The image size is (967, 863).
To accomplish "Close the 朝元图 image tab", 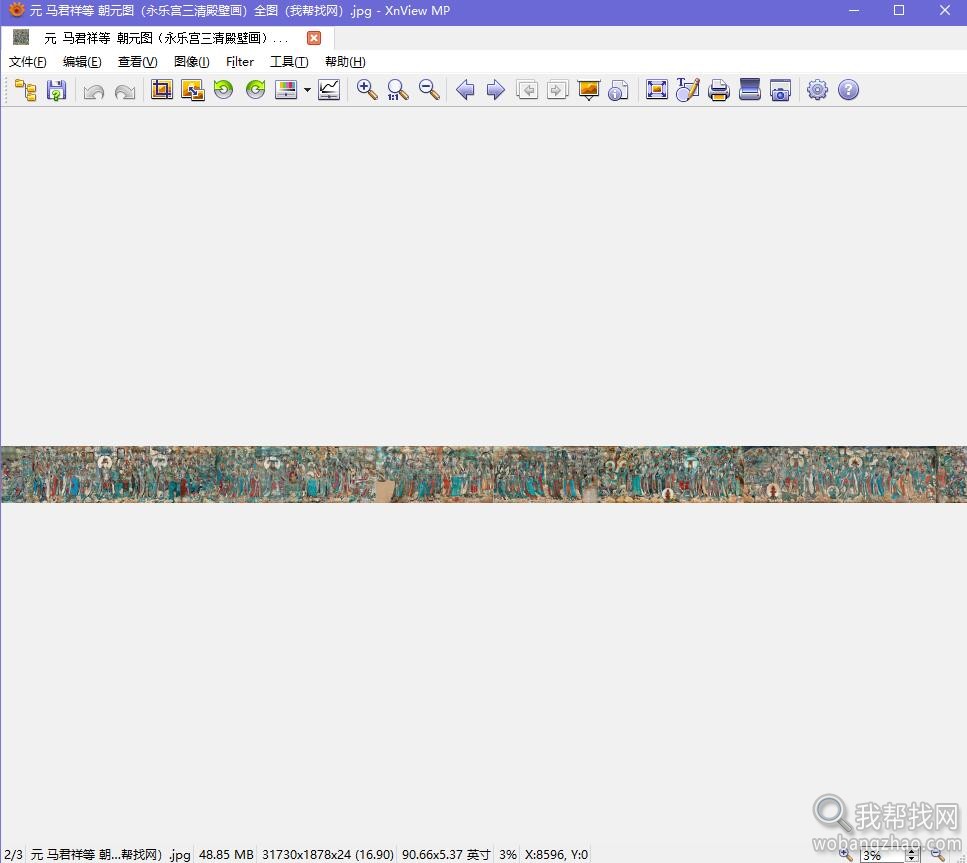I will pos(314,38).
